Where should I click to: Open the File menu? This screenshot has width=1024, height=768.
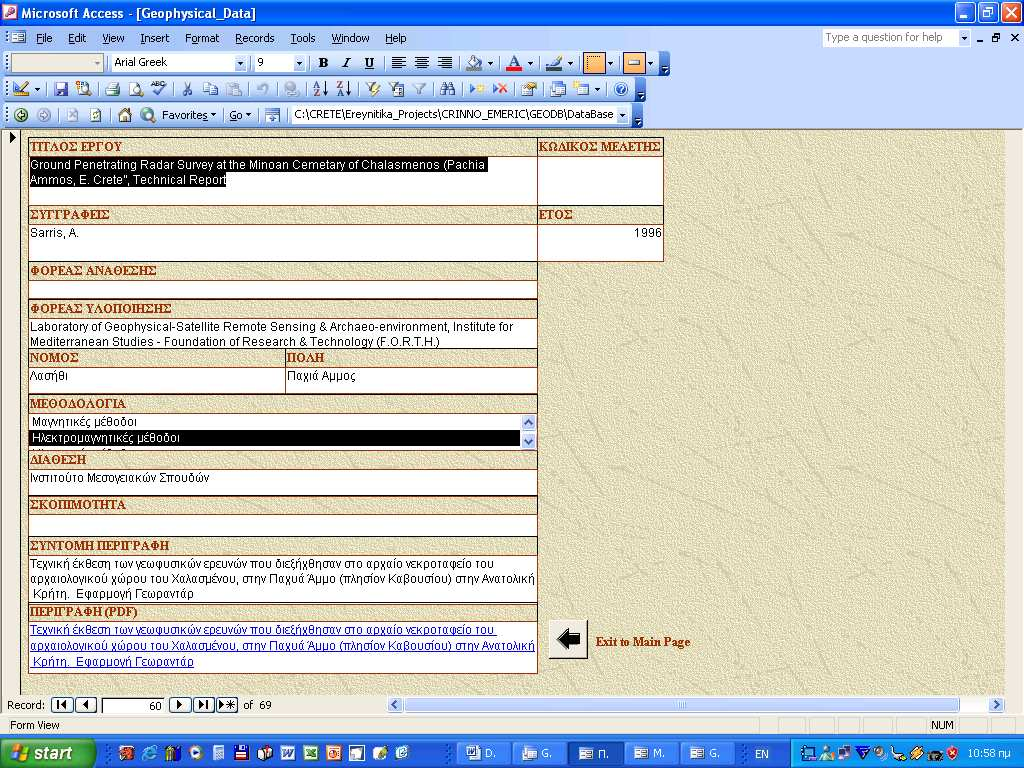click(x=44, y=38)
